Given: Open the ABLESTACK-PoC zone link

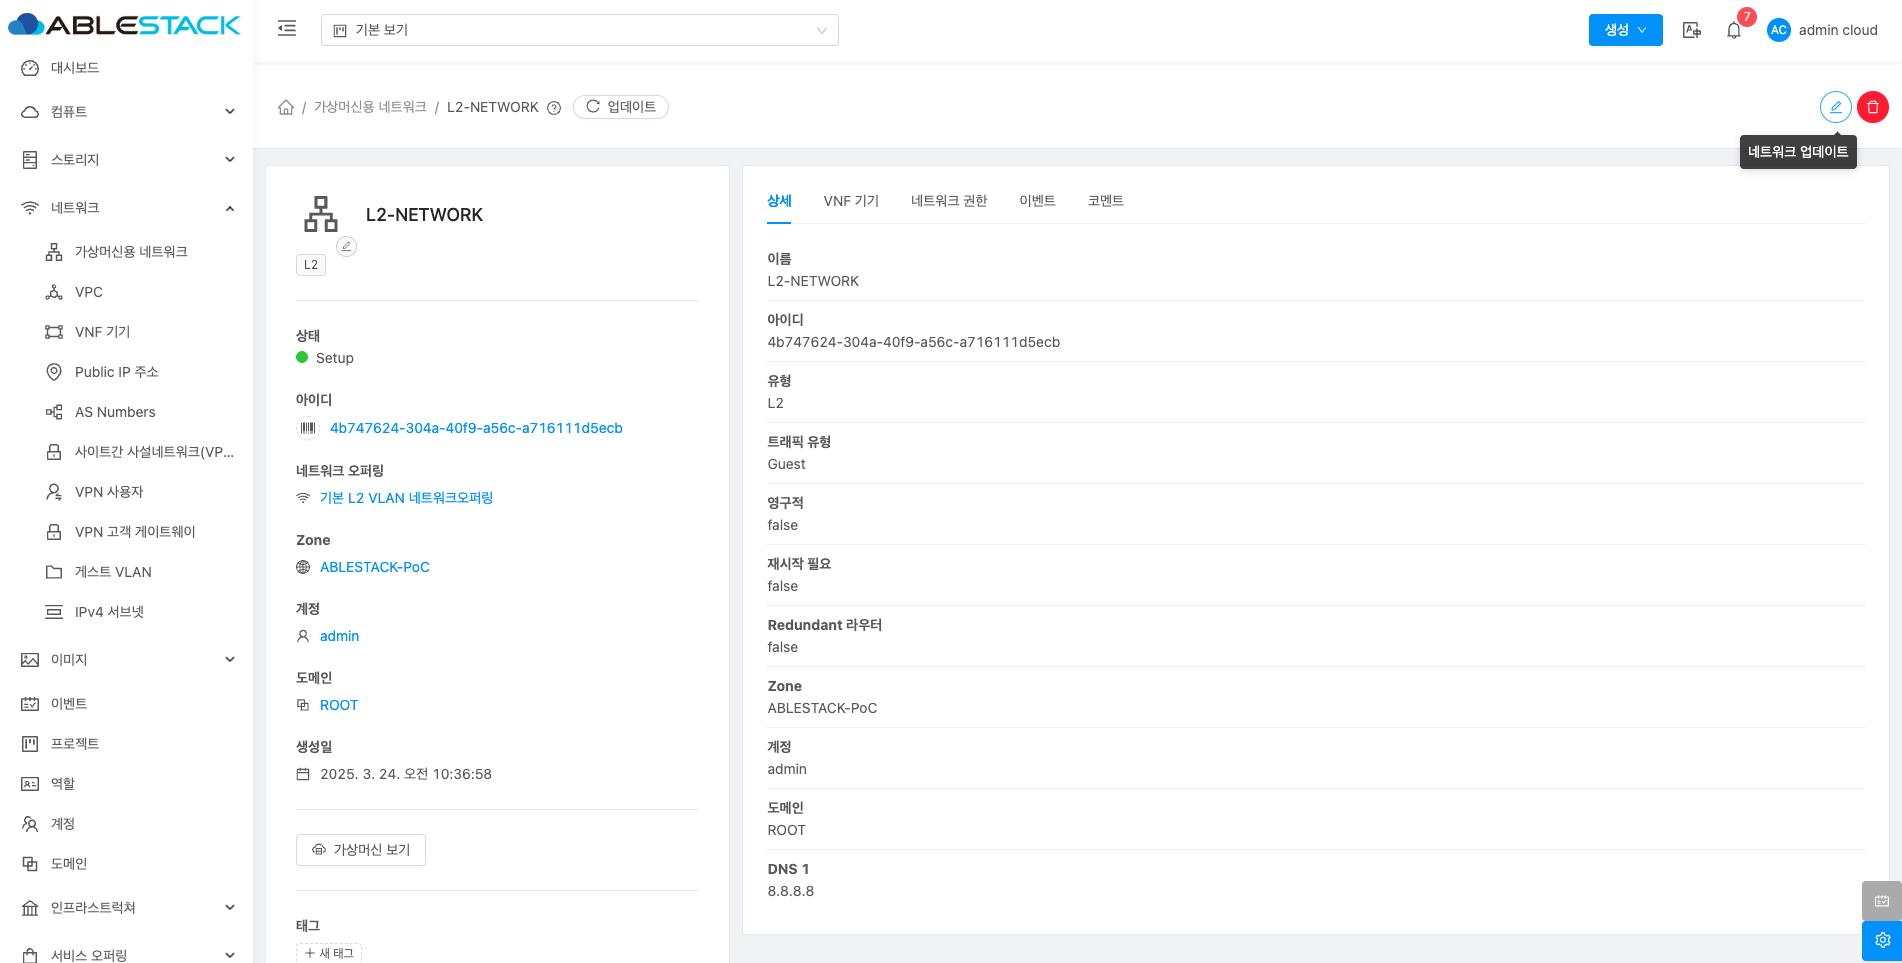Looking at the screenshot, I should 374,567.
